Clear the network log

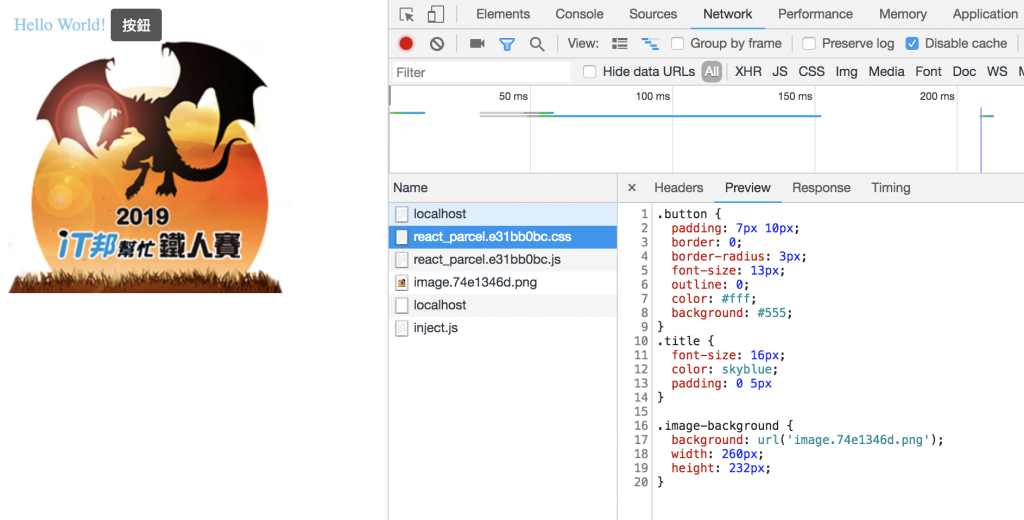point(437,44)
